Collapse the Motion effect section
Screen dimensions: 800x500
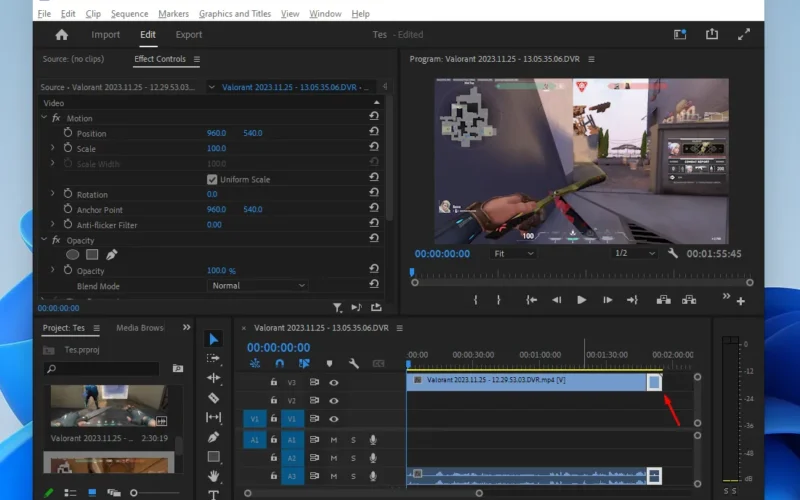44,117
